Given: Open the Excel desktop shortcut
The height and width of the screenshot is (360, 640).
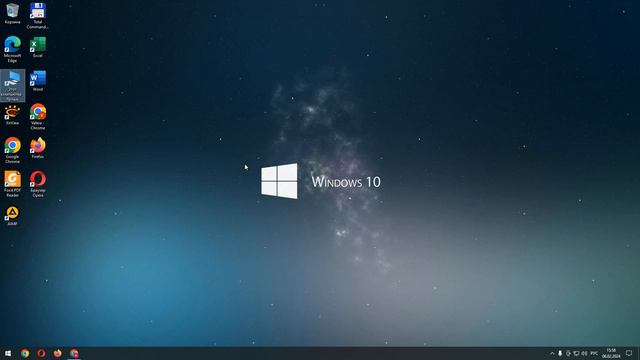Looking at the screenshot, I should pyautogui.click(x=38, y=47).
